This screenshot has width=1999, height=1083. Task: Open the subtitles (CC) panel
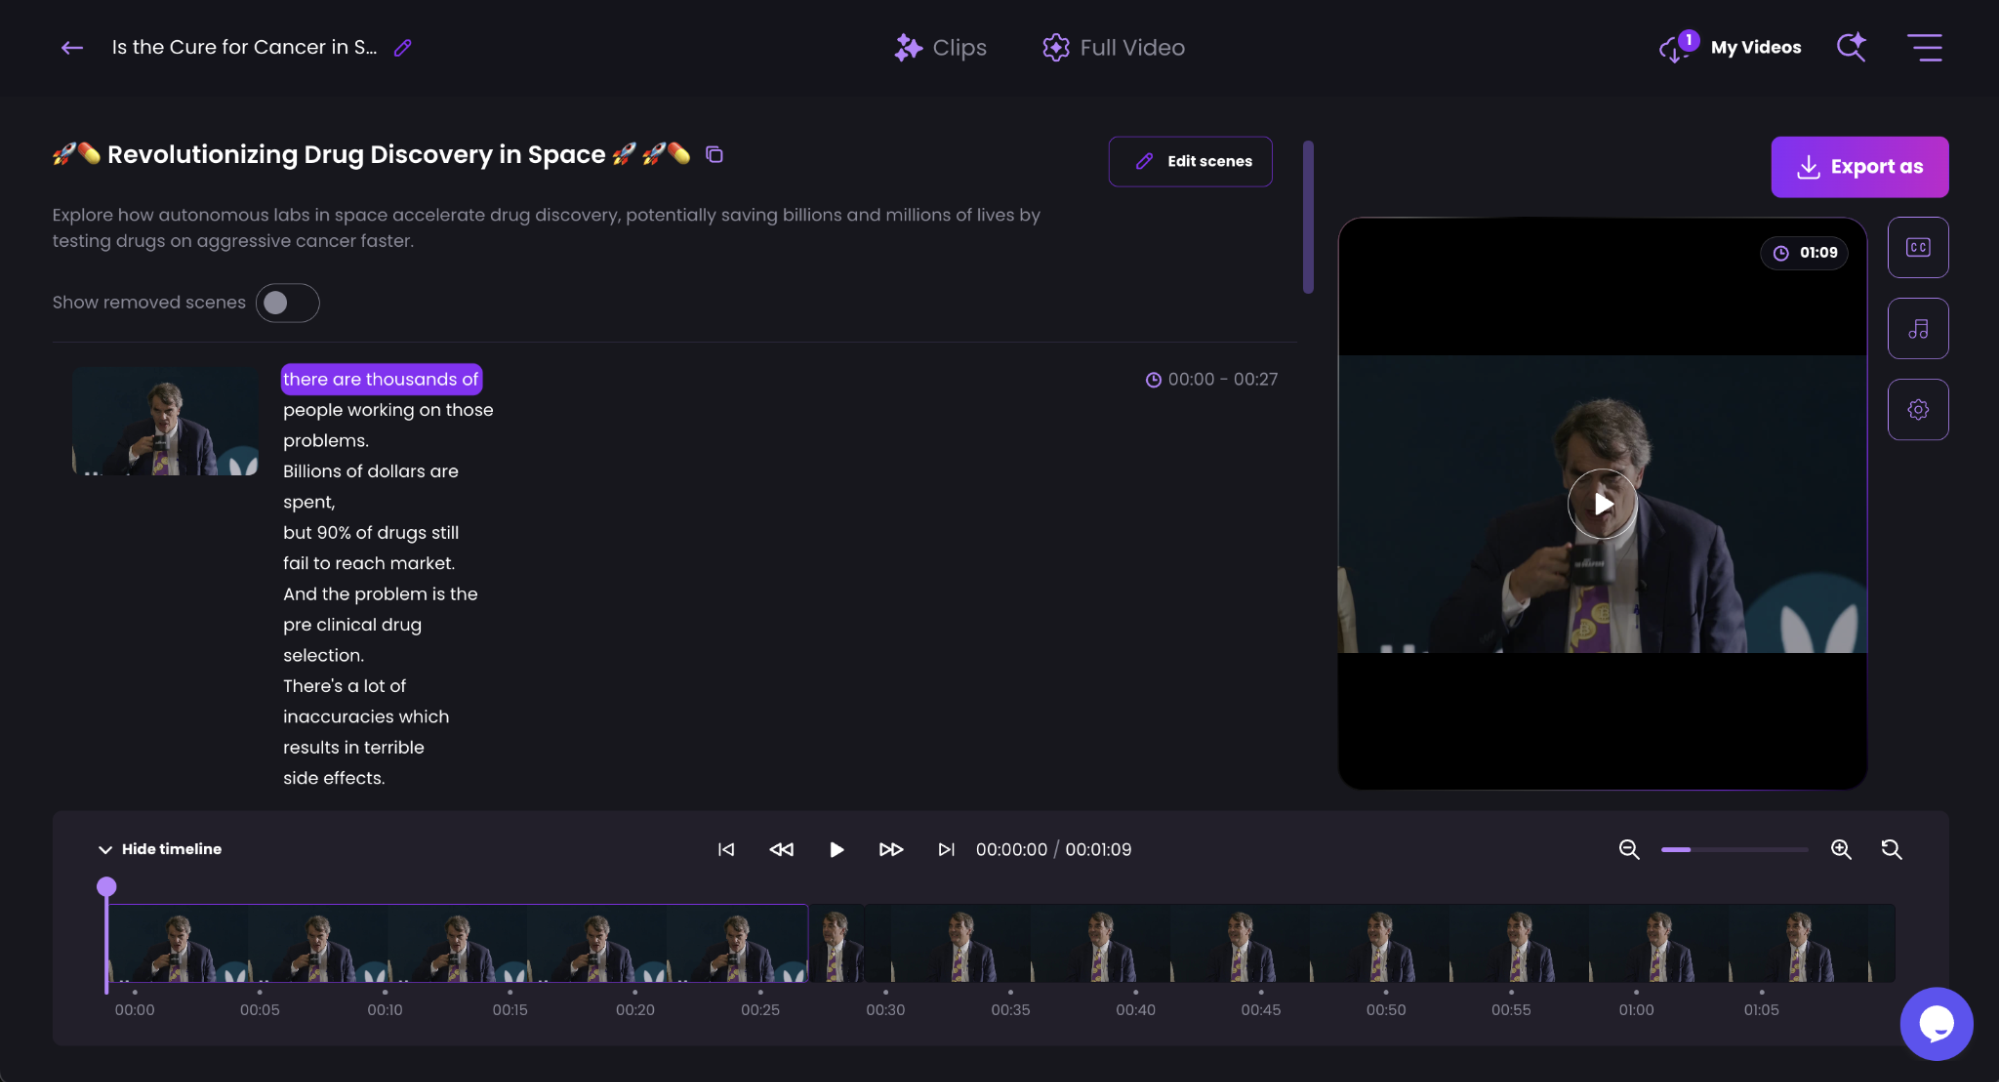coord(1917,247)
